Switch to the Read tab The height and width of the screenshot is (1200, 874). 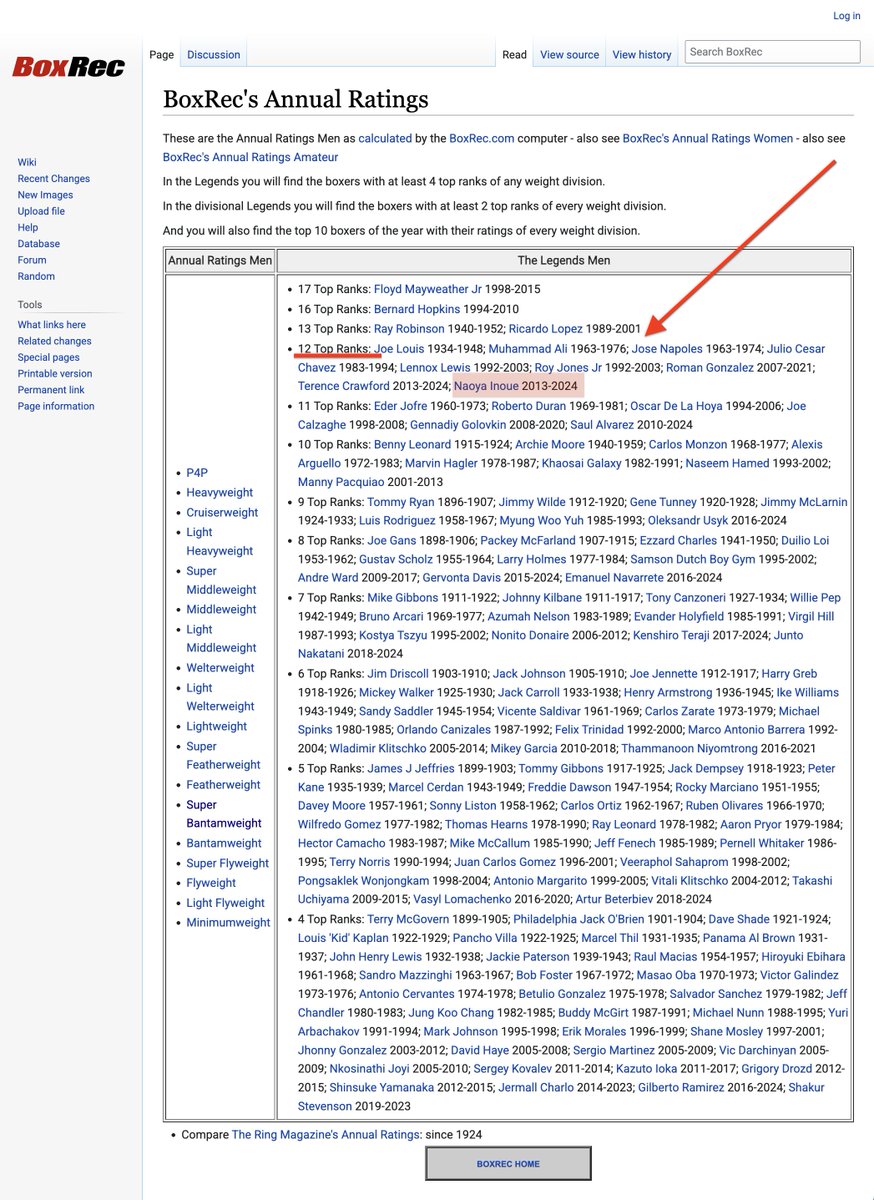(515, 55)
